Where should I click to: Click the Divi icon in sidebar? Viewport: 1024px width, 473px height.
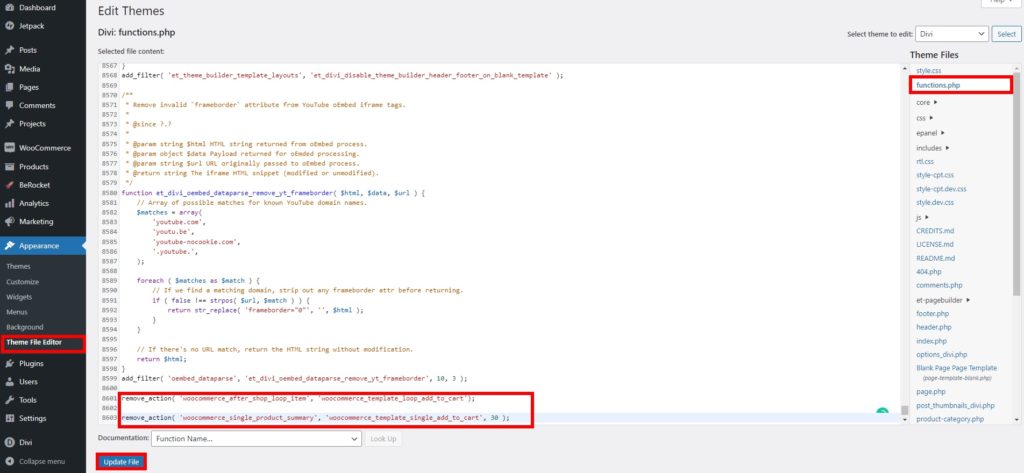(9, 441)
